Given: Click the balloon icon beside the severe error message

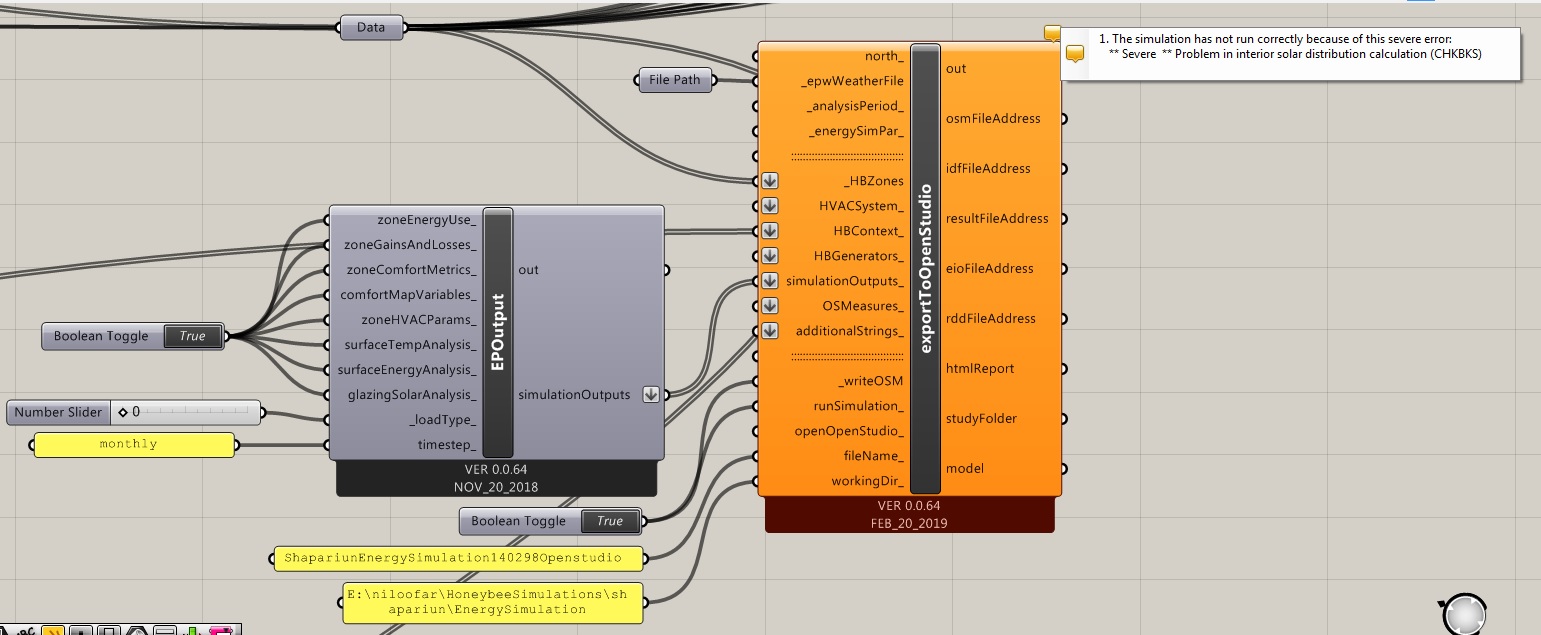Looking at the screenshot, I should pyautogui.click(x=1075, y=54).
